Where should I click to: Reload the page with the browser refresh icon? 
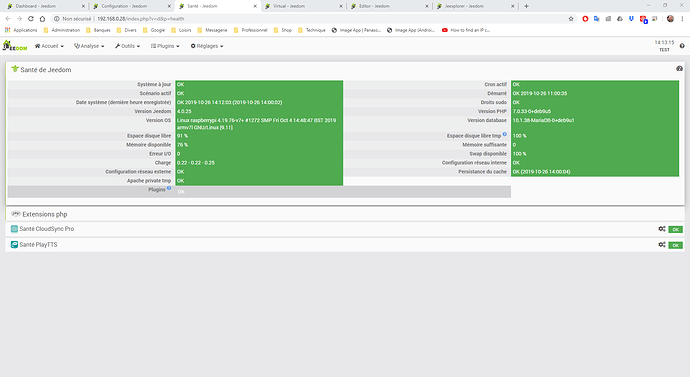coord(31,19)
